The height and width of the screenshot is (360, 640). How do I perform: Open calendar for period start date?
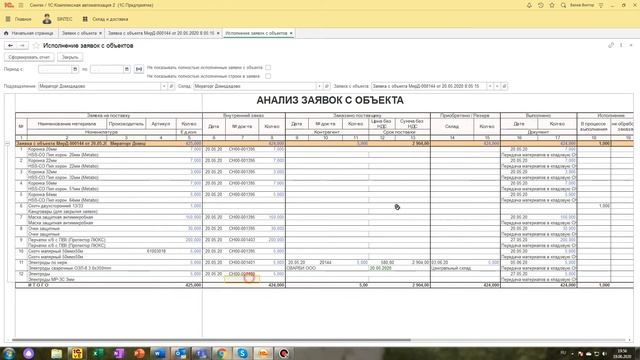click(x=75, y=69)
